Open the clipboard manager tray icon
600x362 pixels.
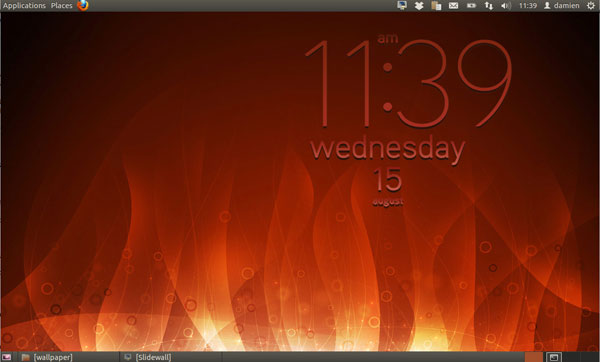point(436,5)
